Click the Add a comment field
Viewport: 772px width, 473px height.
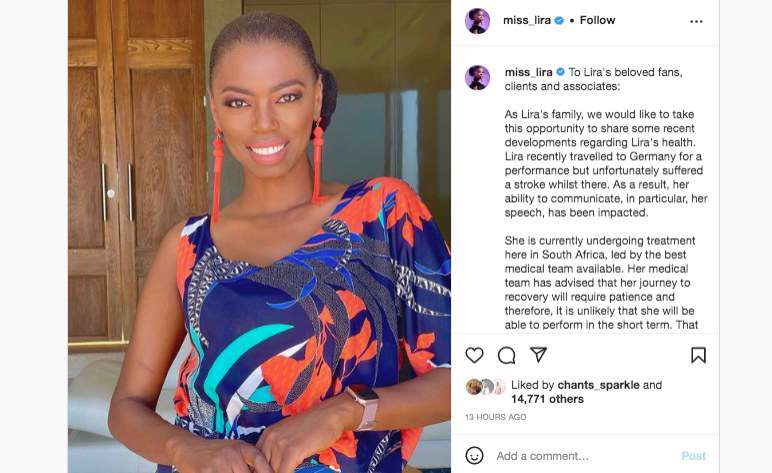pos(583,456)
